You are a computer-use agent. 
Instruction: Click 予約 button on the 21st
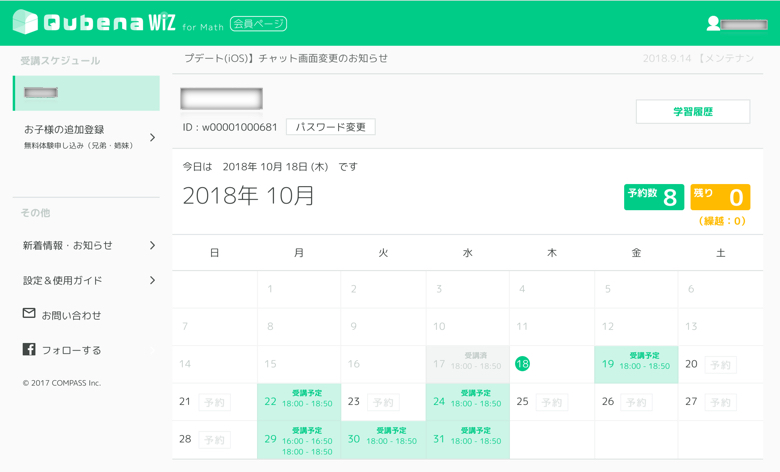214,402
